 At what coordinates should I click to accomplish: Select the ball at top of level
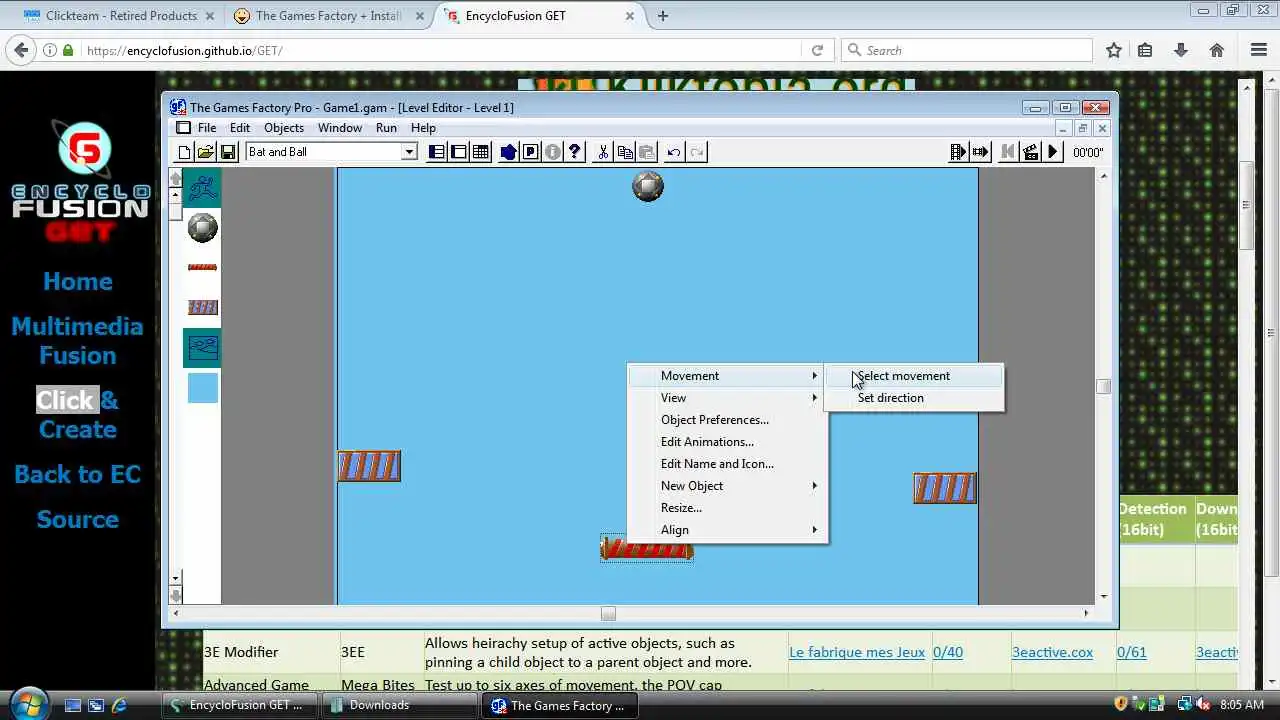pos(648,186)
